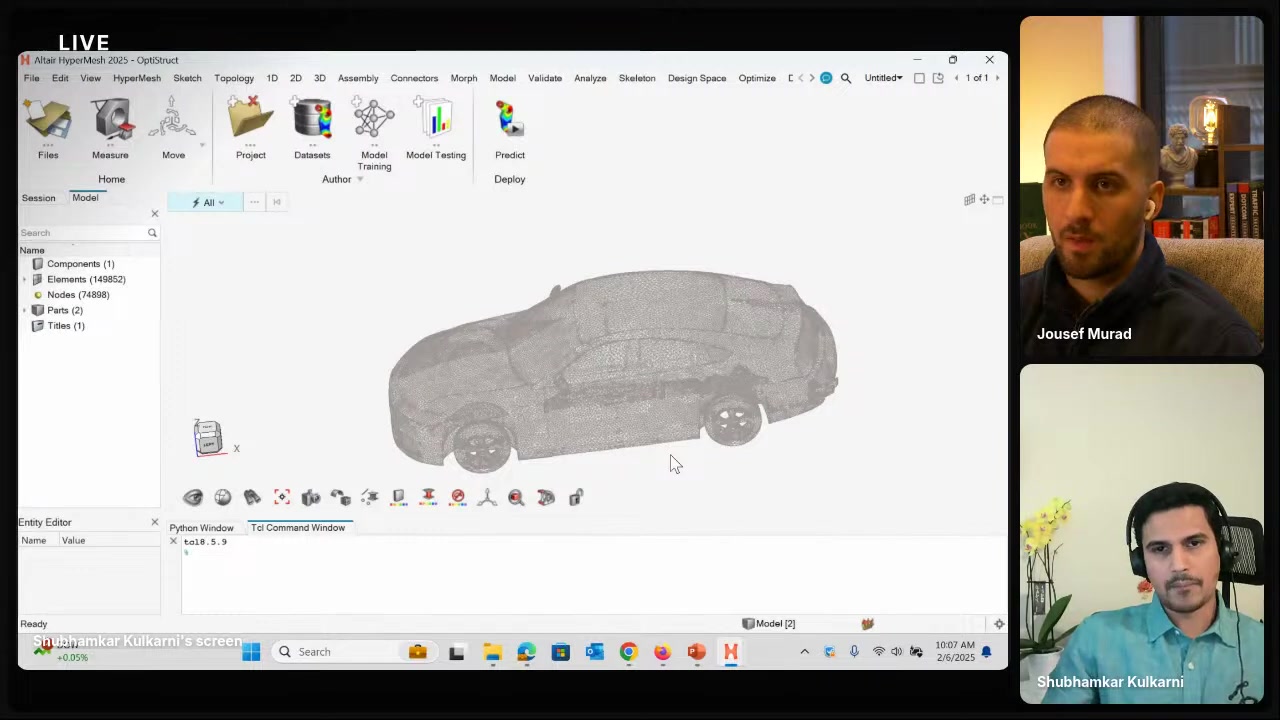This screenshot has width=1280, height=720.
Task: Select the Measure tool
Action: (x=110, y=121)
